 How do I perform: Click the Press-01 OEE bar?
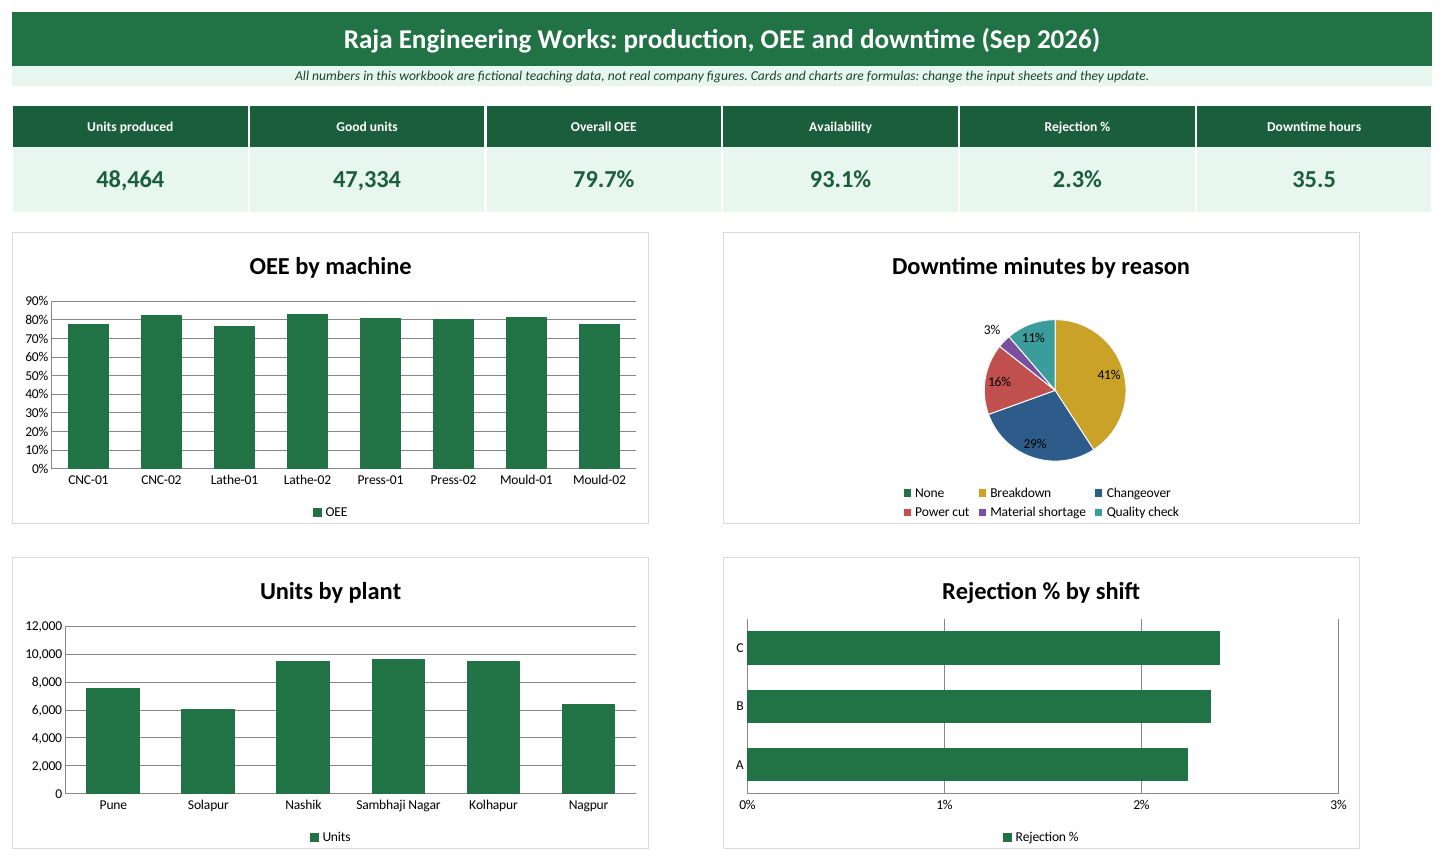tap(380, 393)
